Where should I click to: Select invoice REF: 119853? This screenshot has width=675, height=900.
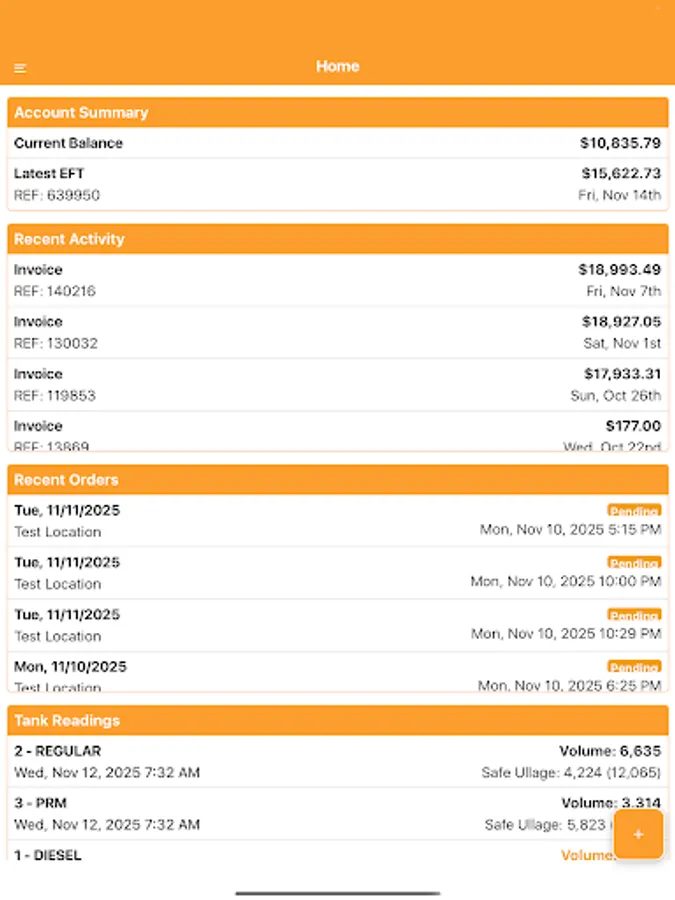click(x=337, y=384)
